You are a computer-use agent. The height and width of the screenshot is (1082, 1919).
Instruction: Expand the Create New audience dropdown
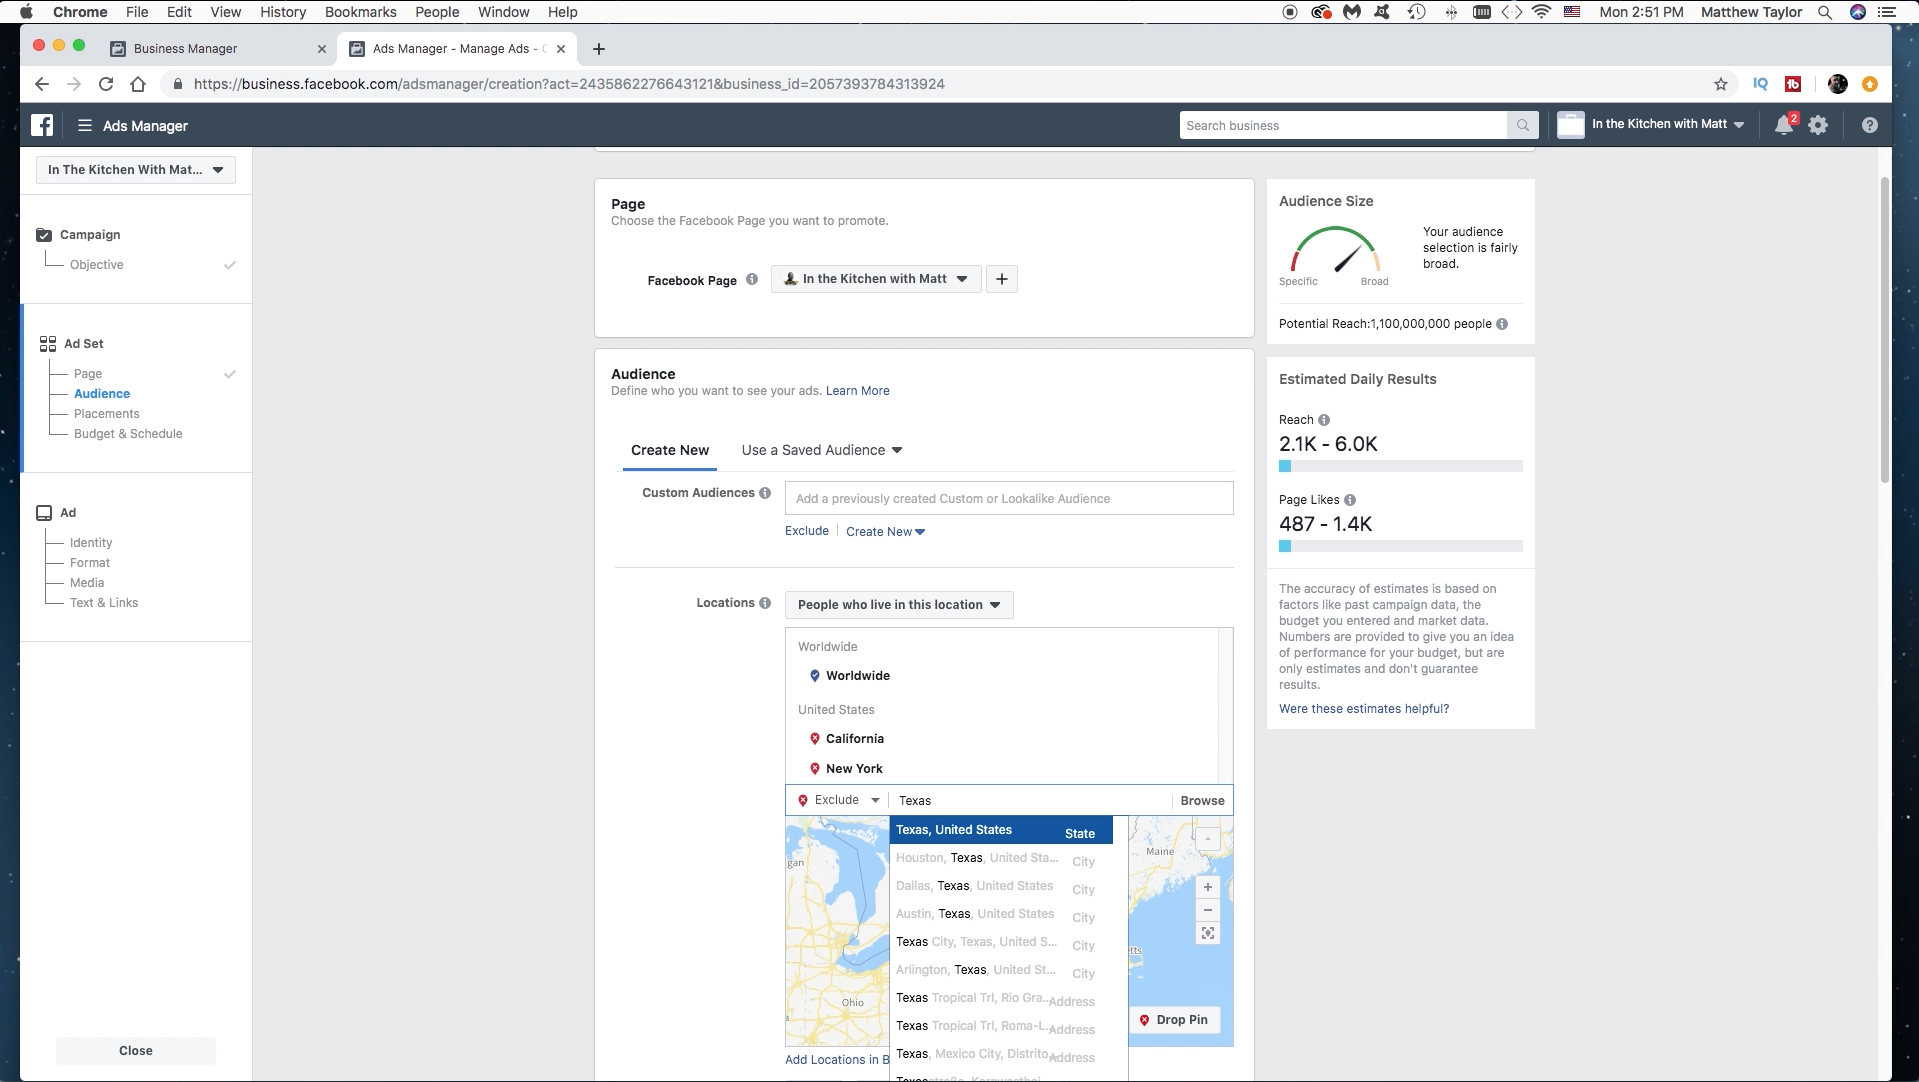pos(886,532)
